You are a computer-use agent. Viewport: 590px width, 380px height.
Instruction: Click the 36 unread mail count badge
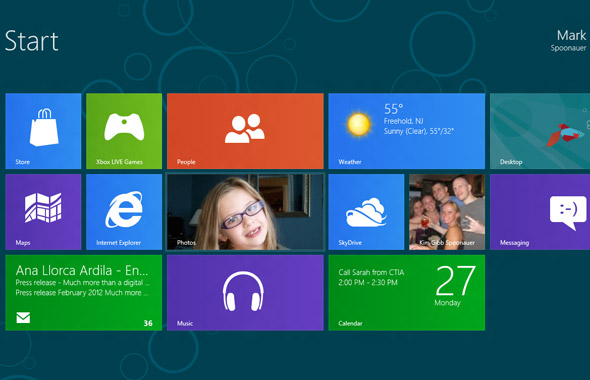tap(148, 323)
